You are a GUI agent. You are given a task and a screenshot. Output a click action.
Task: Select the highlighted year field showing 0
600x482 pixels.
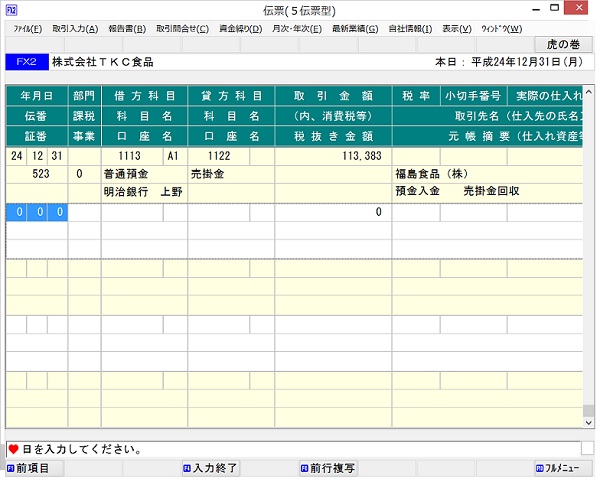coord(16,212)
